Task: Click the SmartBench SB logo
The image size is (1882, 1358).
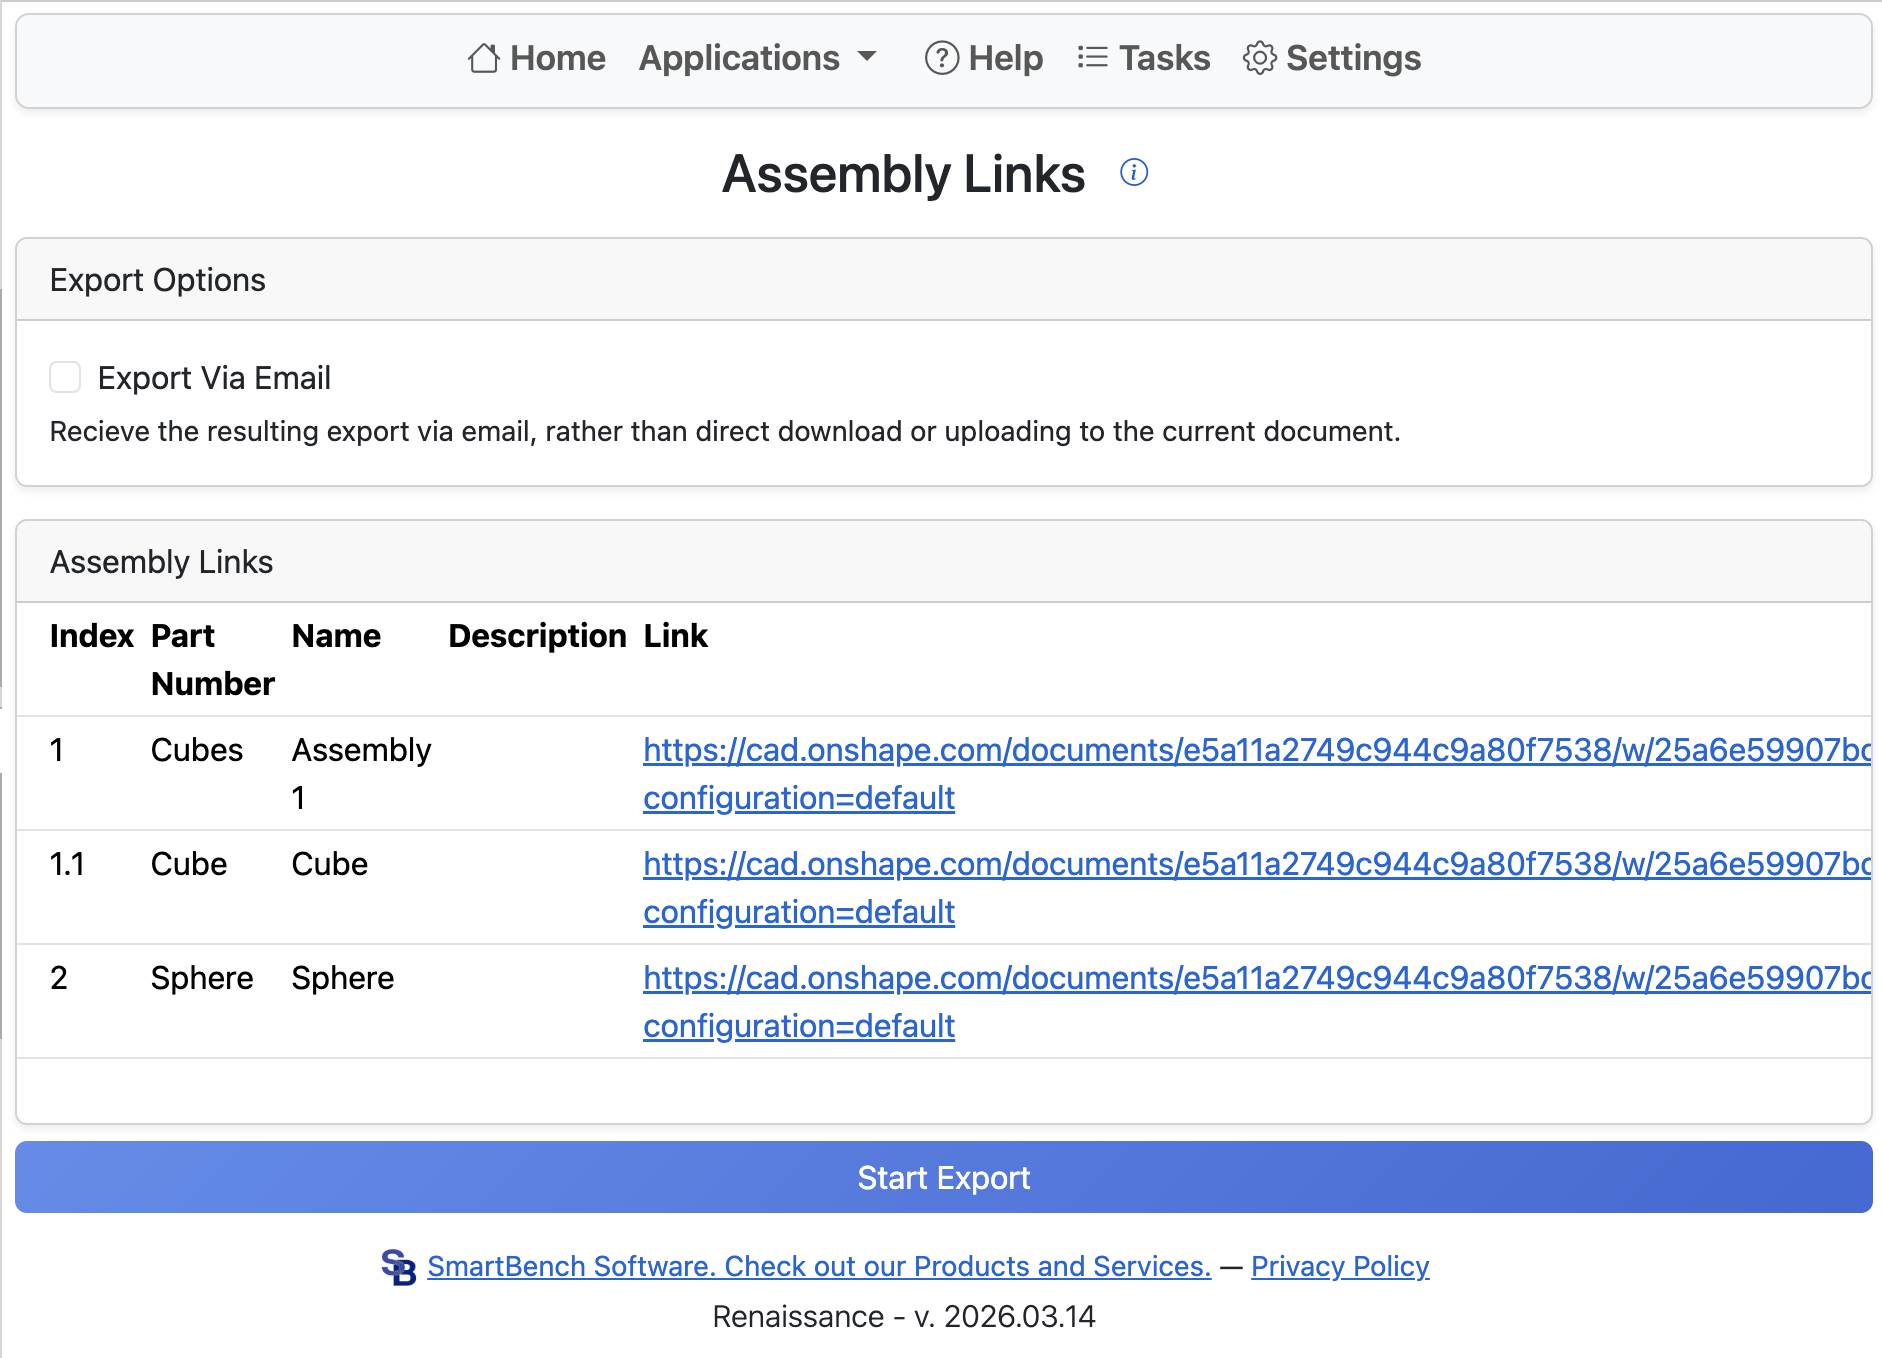Action: coord(399,1266)
